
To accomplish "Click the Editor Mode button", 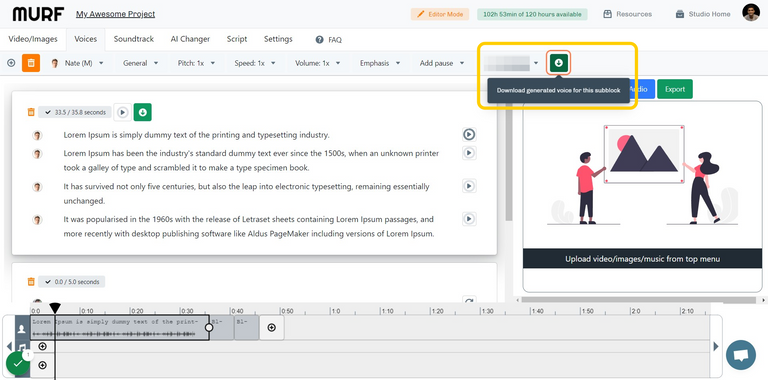I will [440, 14].
